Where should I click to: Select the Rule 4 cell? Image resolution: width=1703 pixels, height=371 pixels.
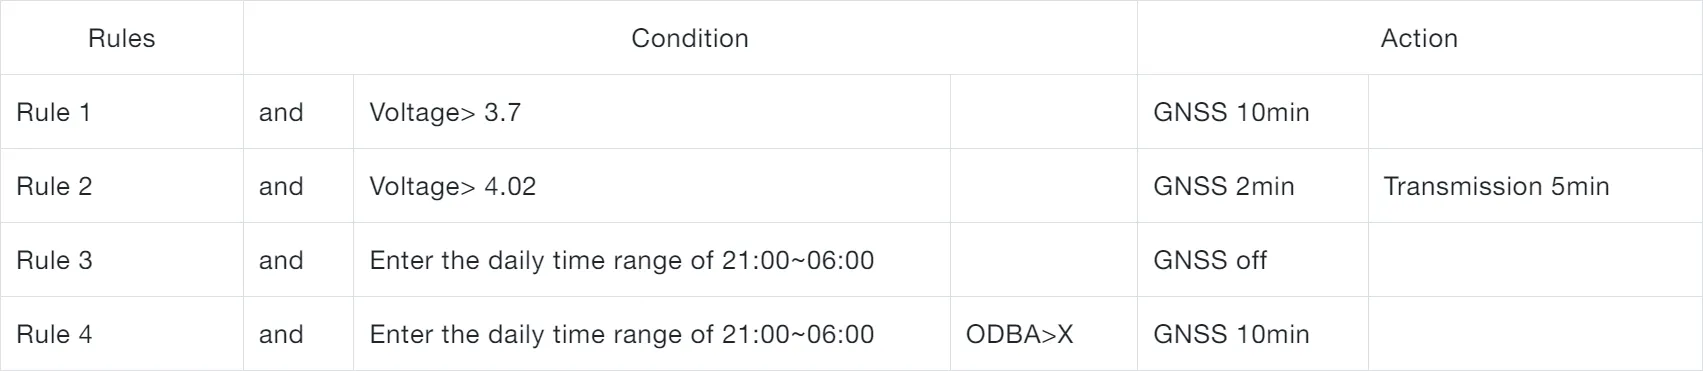[122, 334]
